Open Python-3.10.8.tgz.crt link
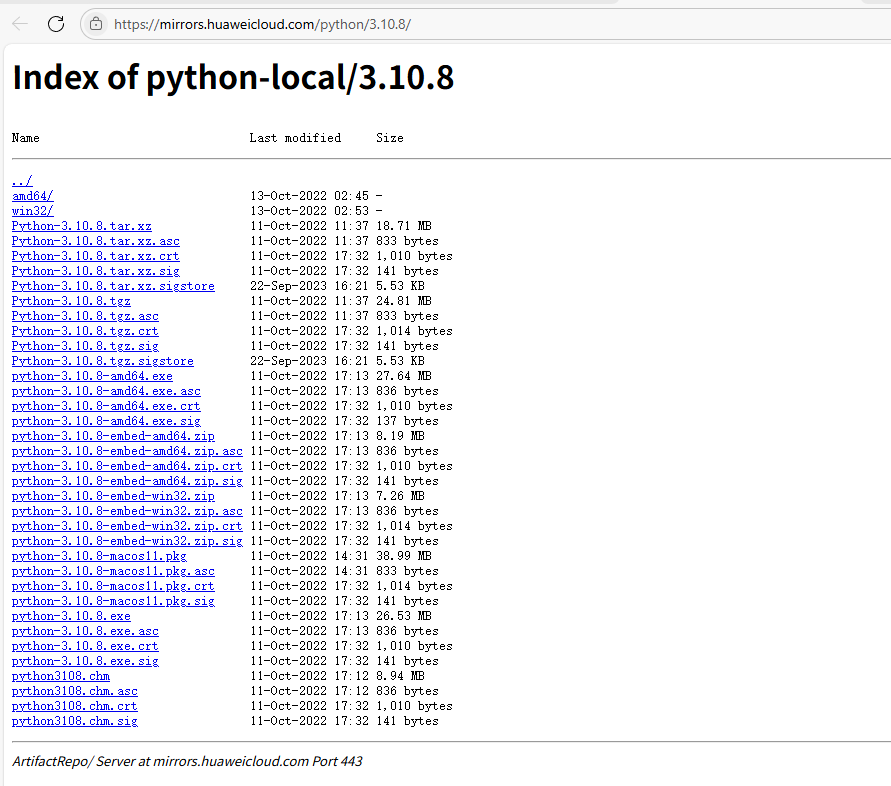The height and width of the screenshot is (786, 891). pos(85,331)
